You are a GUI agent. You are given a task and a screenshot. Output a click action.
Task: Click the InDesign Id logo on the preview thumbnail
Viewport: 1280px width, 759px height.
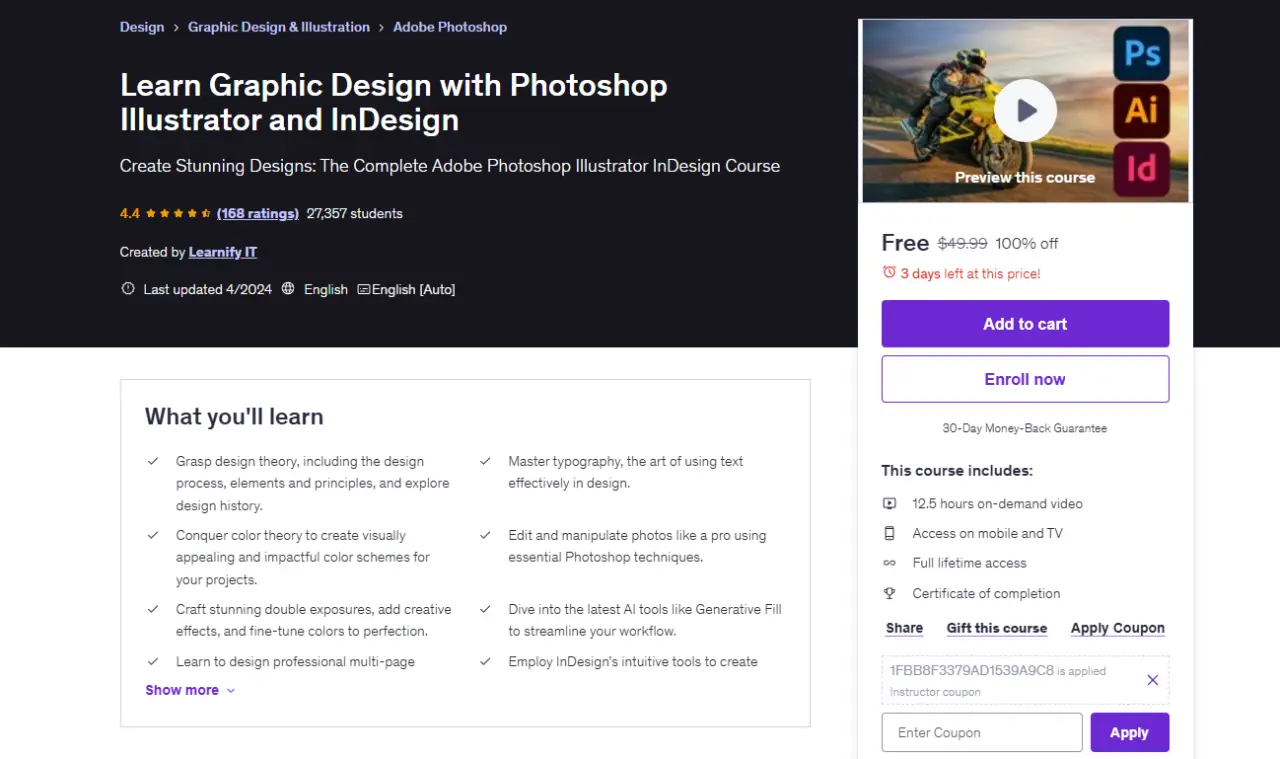1142,168
